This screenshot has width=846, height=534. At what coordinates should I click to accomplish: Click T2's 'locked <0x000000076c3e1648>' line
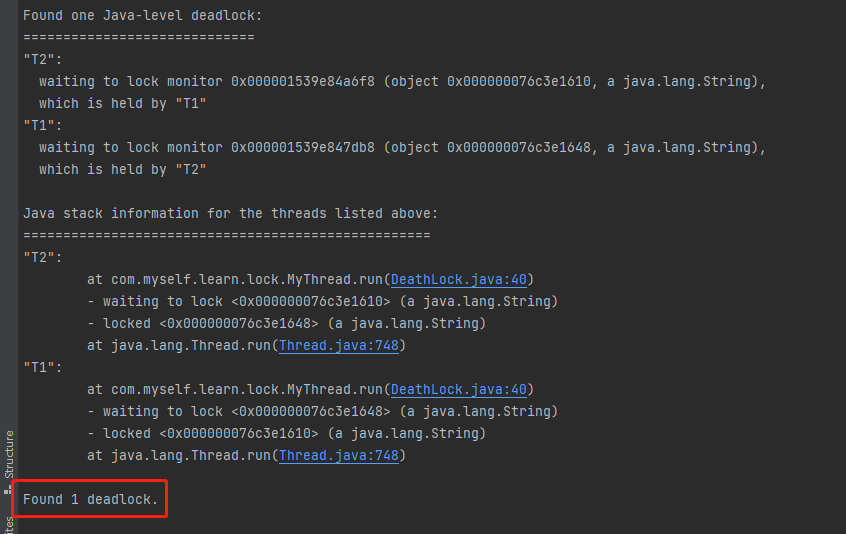click(286, 324)
